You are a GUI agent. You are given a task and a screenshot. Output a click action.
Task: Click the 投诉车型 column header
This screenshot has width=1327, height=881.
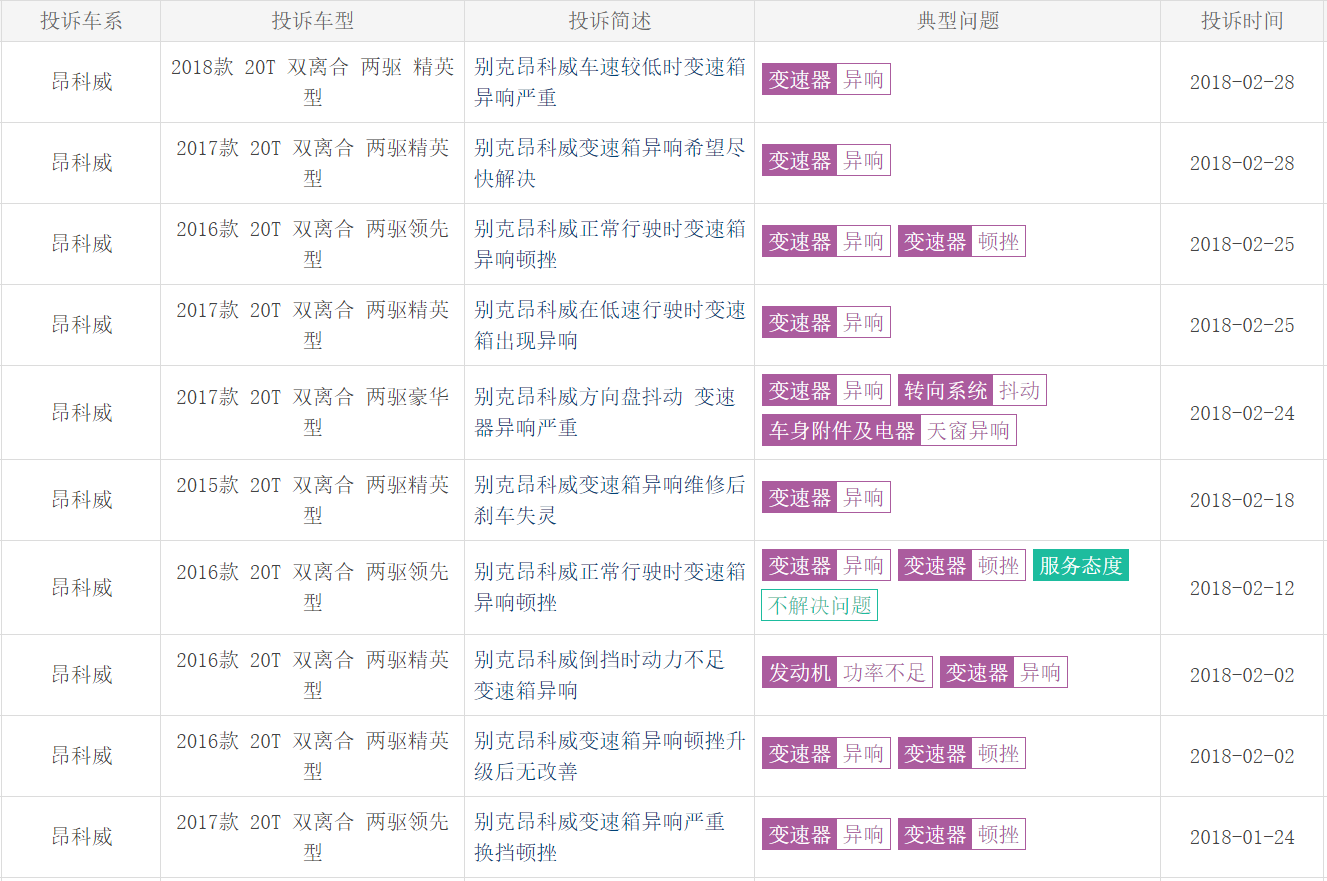313,21
